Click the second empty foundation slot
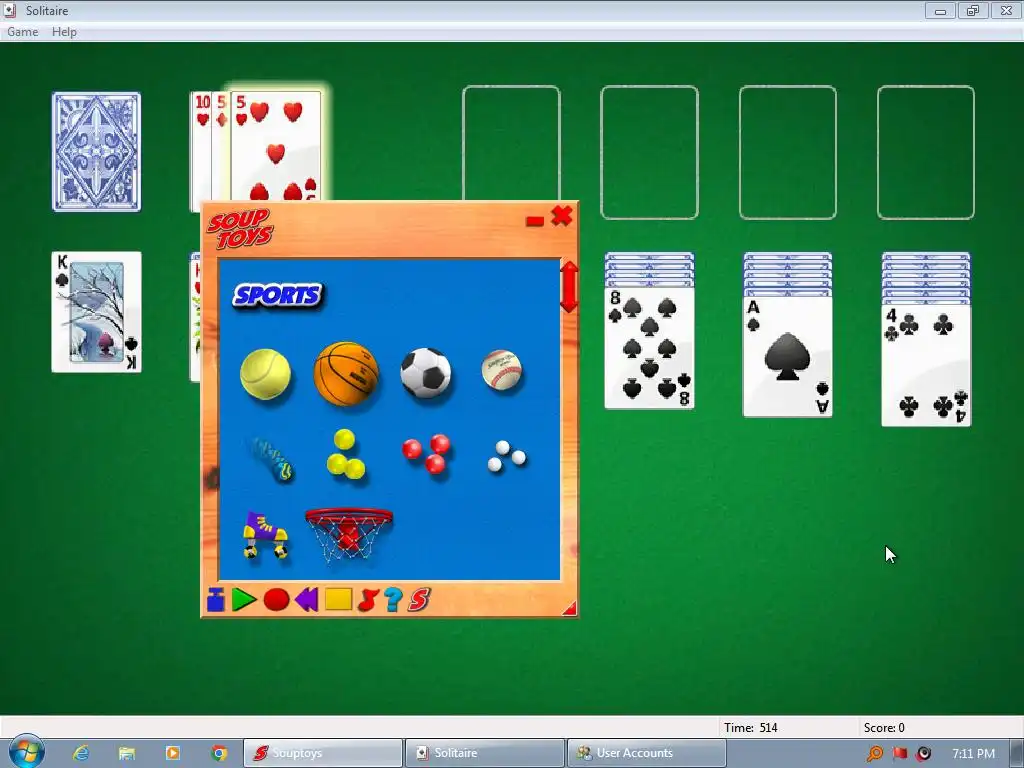 click(x=649, y=152)
